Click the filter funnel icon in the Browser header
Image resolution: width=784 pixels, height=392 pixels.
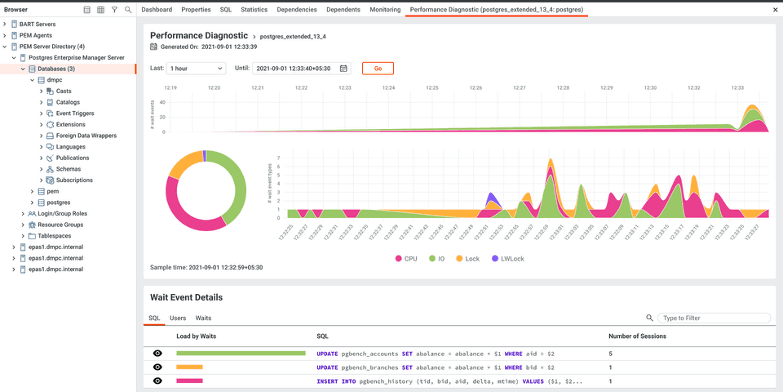click(114, 10)
